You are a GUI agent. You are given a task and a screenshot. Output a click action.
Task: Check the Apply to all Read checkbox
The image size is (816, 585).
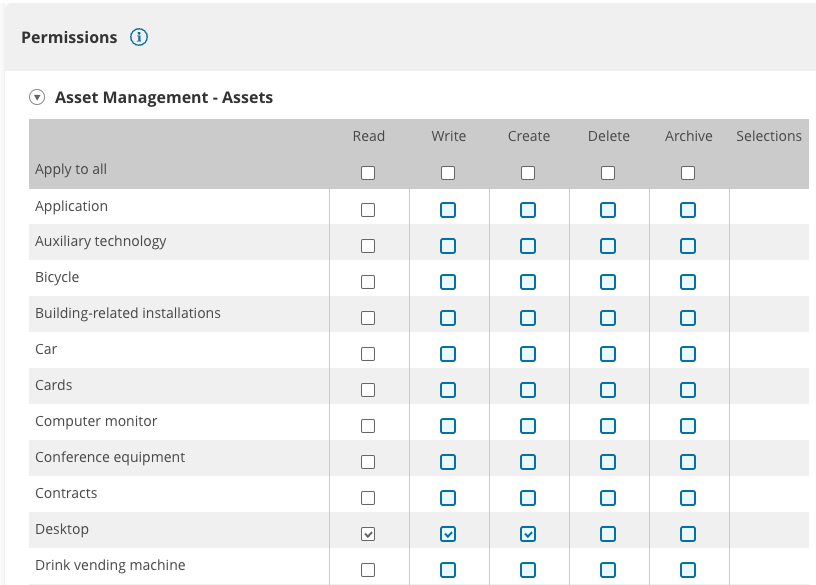368,173
